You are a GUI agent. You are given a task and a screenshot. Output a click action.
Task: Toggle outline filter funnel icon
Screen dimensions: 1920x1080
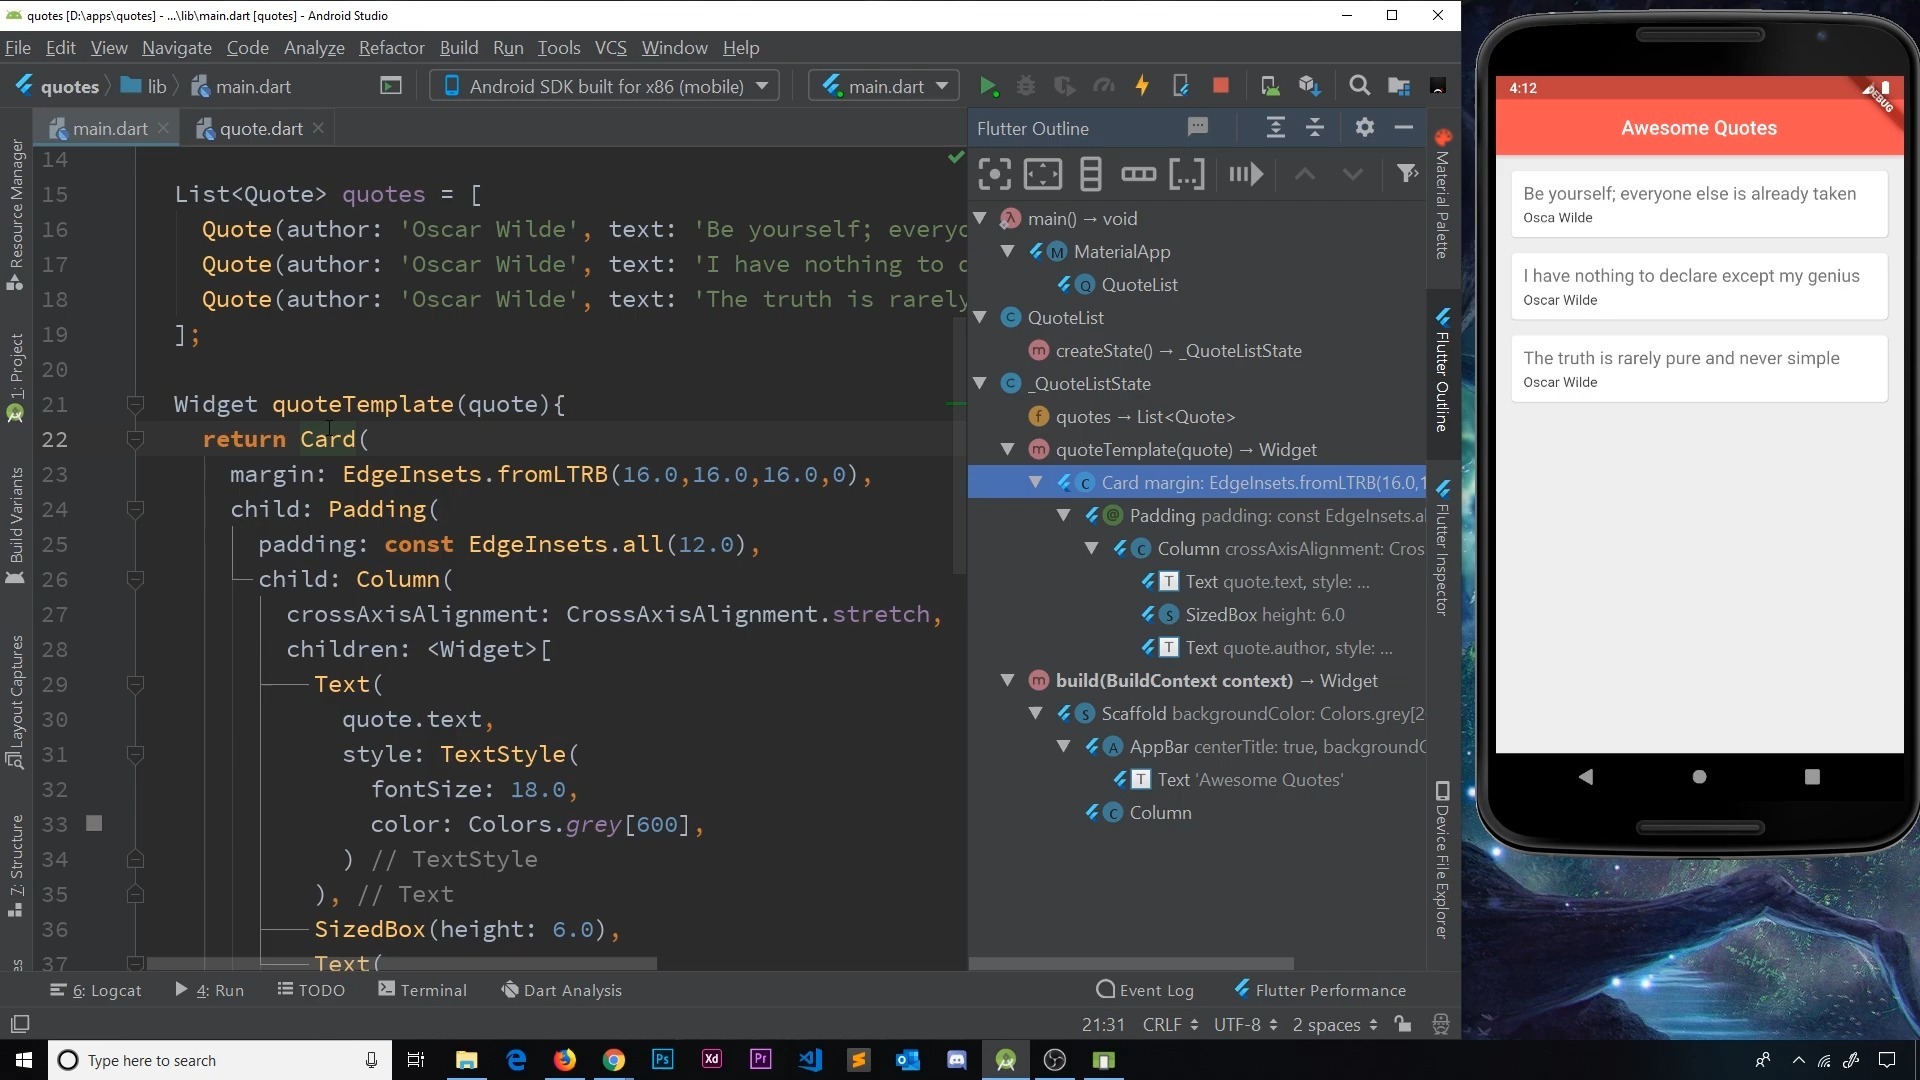pos(1407,174)
